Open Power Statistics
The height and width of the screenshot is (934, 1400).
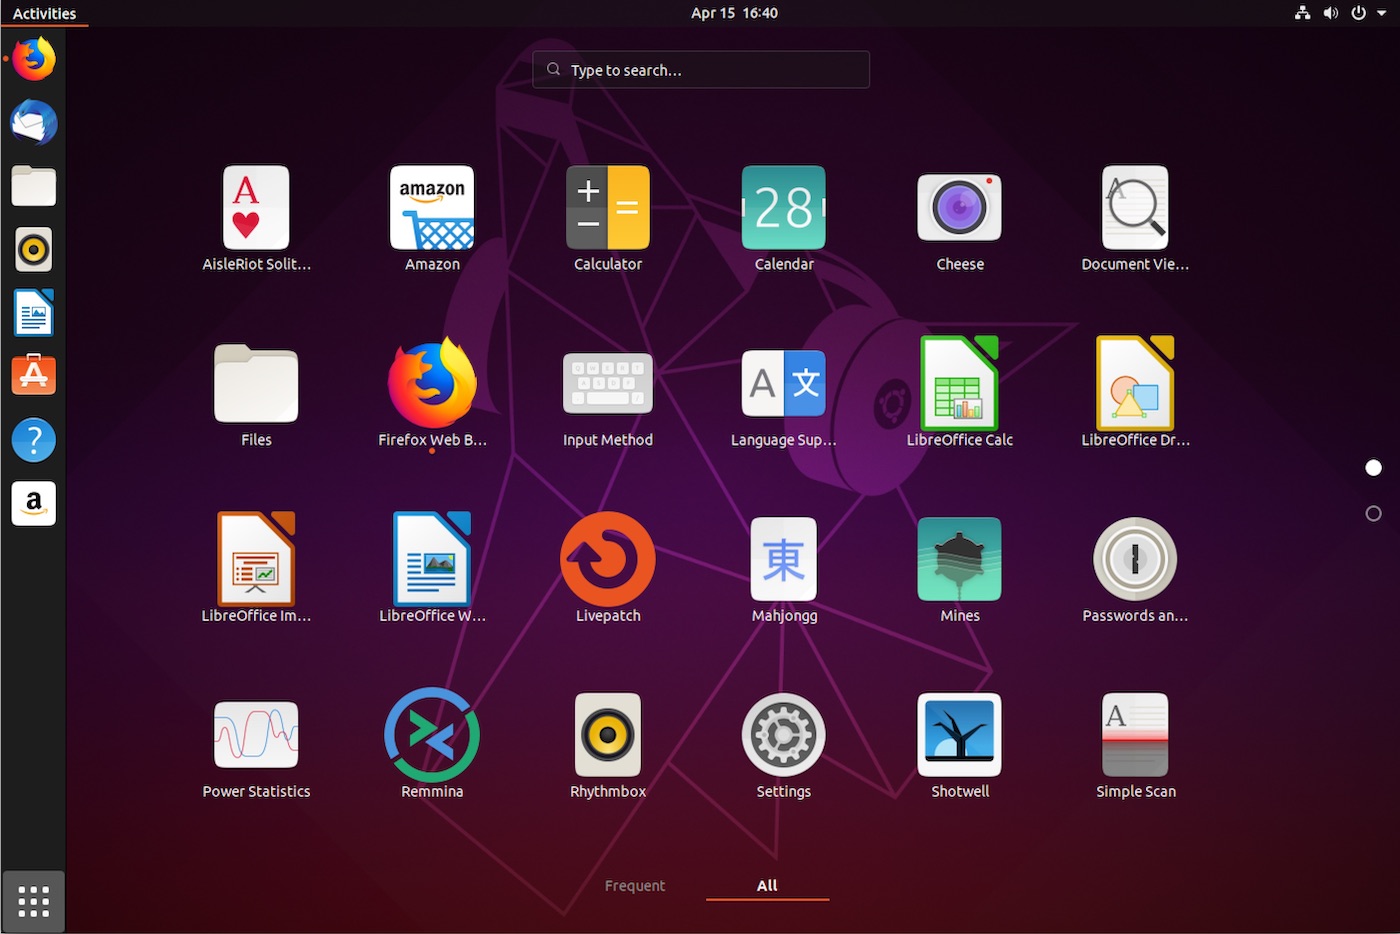pyautogui.click(x=256, y=735)
